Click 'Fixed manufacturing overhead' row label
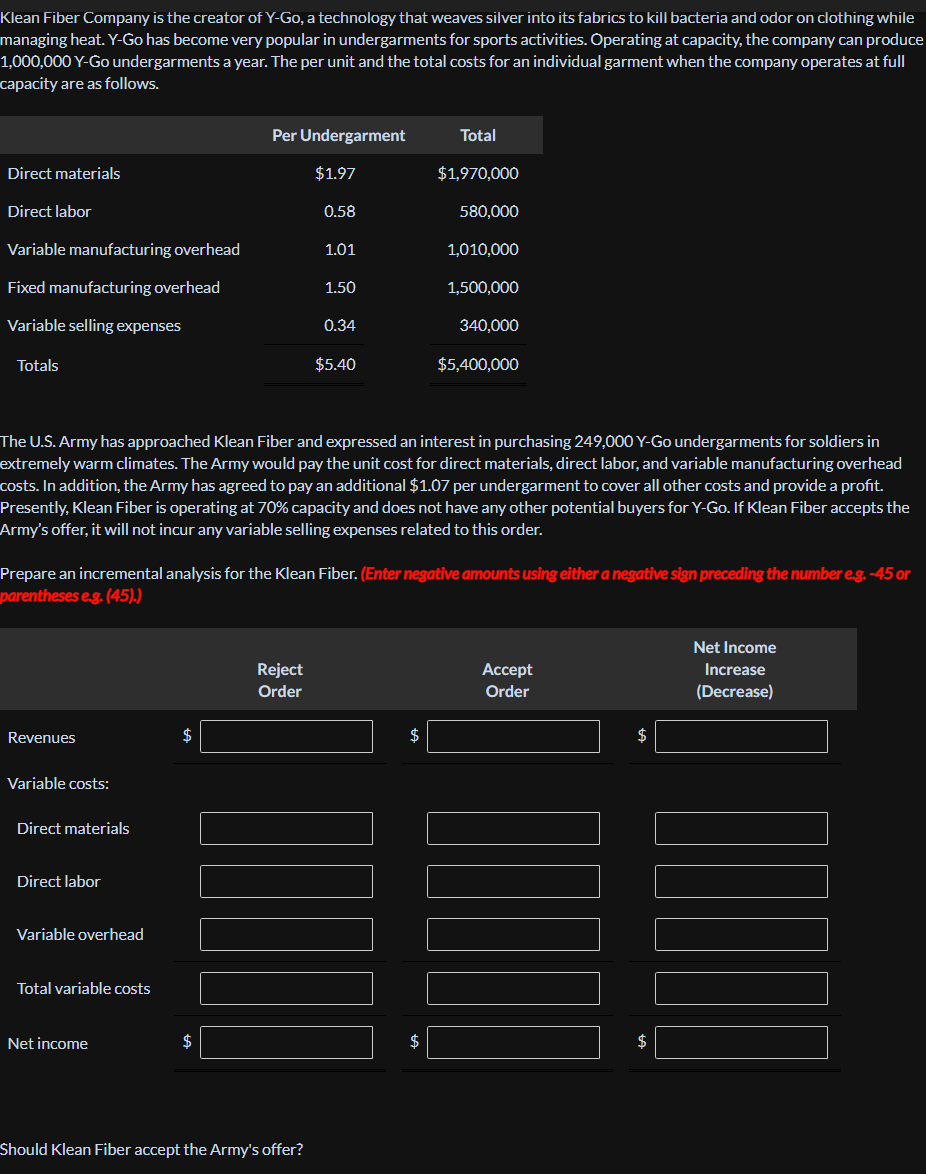 [x=114, y=288]
